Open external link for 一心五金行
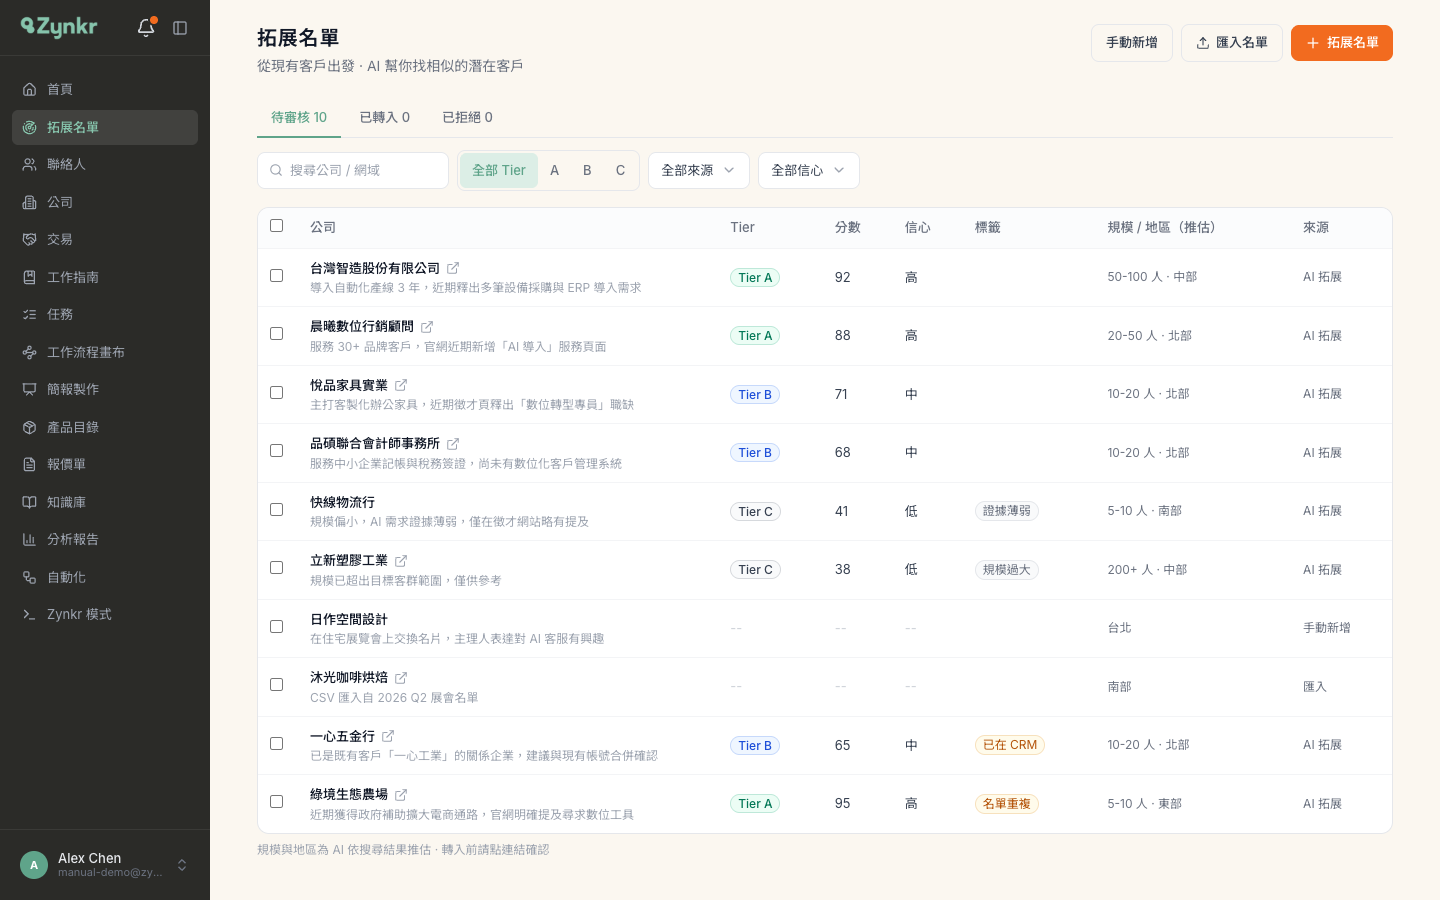Screen dimensions: 1440x900 click(388, 736)
